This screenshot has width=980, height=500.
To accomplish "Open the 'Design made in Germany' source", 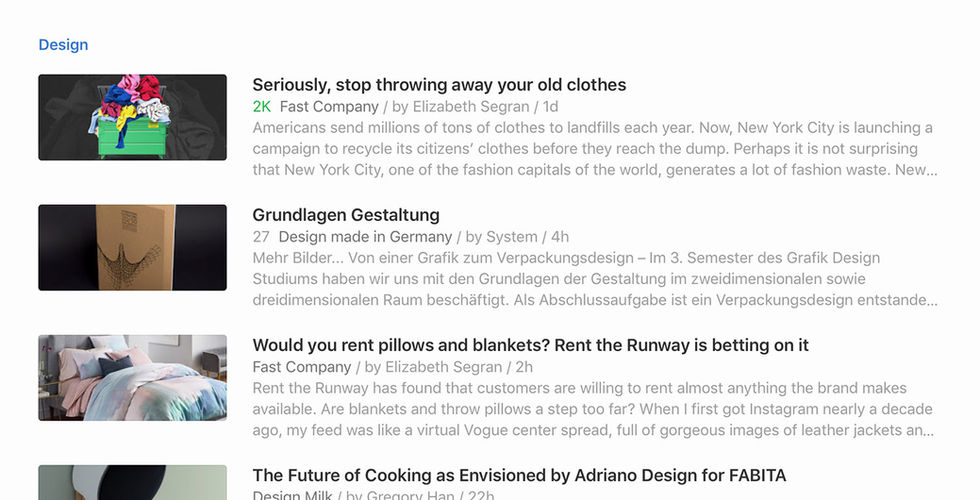I will tap(365, 237).
